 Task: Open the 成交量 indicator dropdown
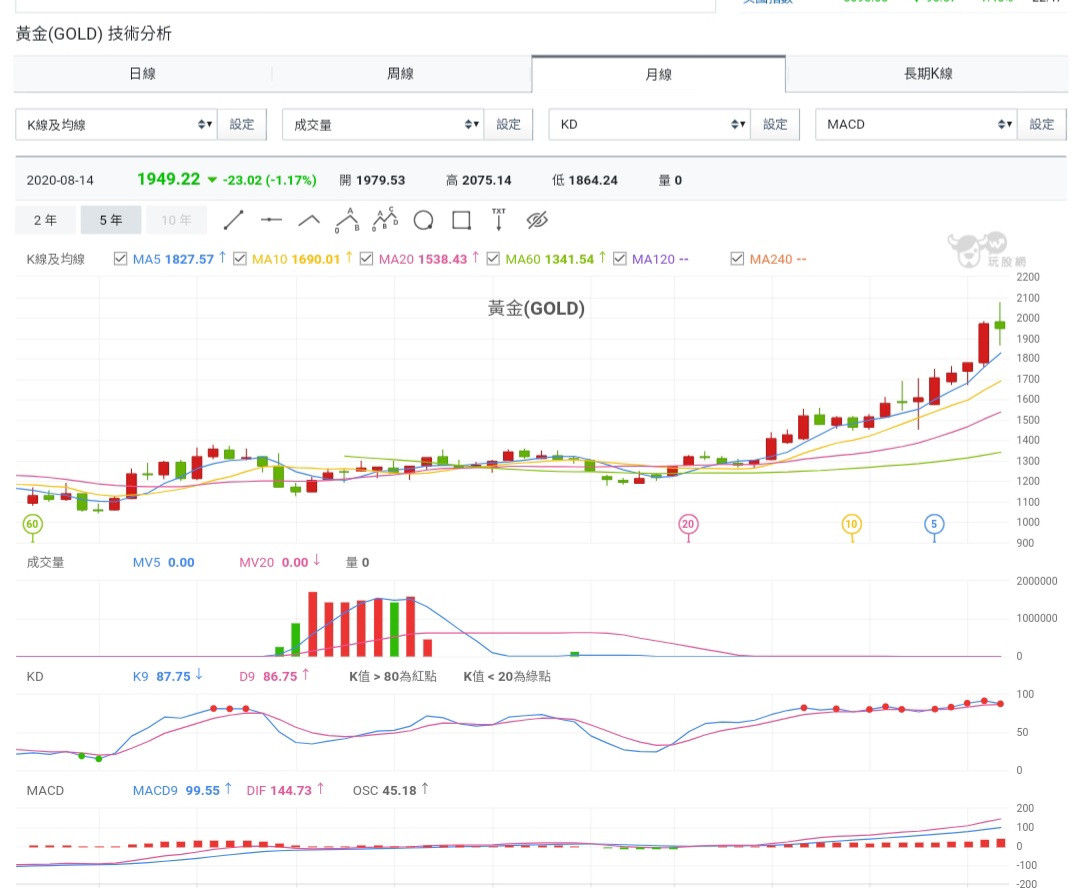[x=382, y=124]
